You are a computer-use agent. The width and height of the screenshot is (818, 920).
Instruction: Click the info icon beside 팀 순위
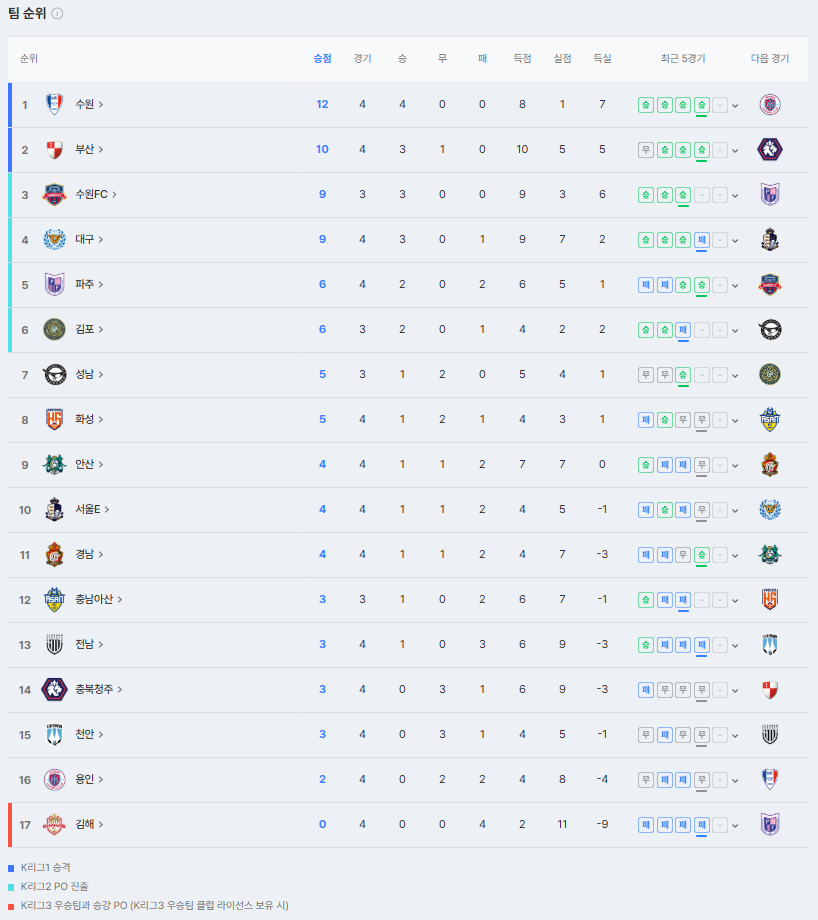click(57, 13)
